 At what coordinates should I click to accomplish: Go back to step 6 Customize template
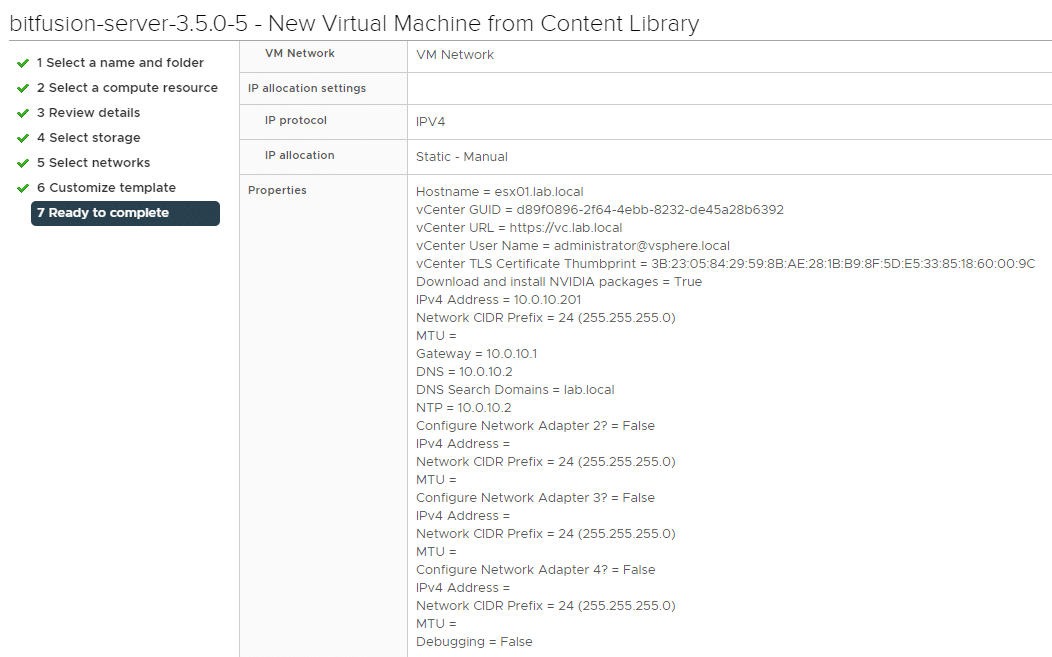coord(106,187)
